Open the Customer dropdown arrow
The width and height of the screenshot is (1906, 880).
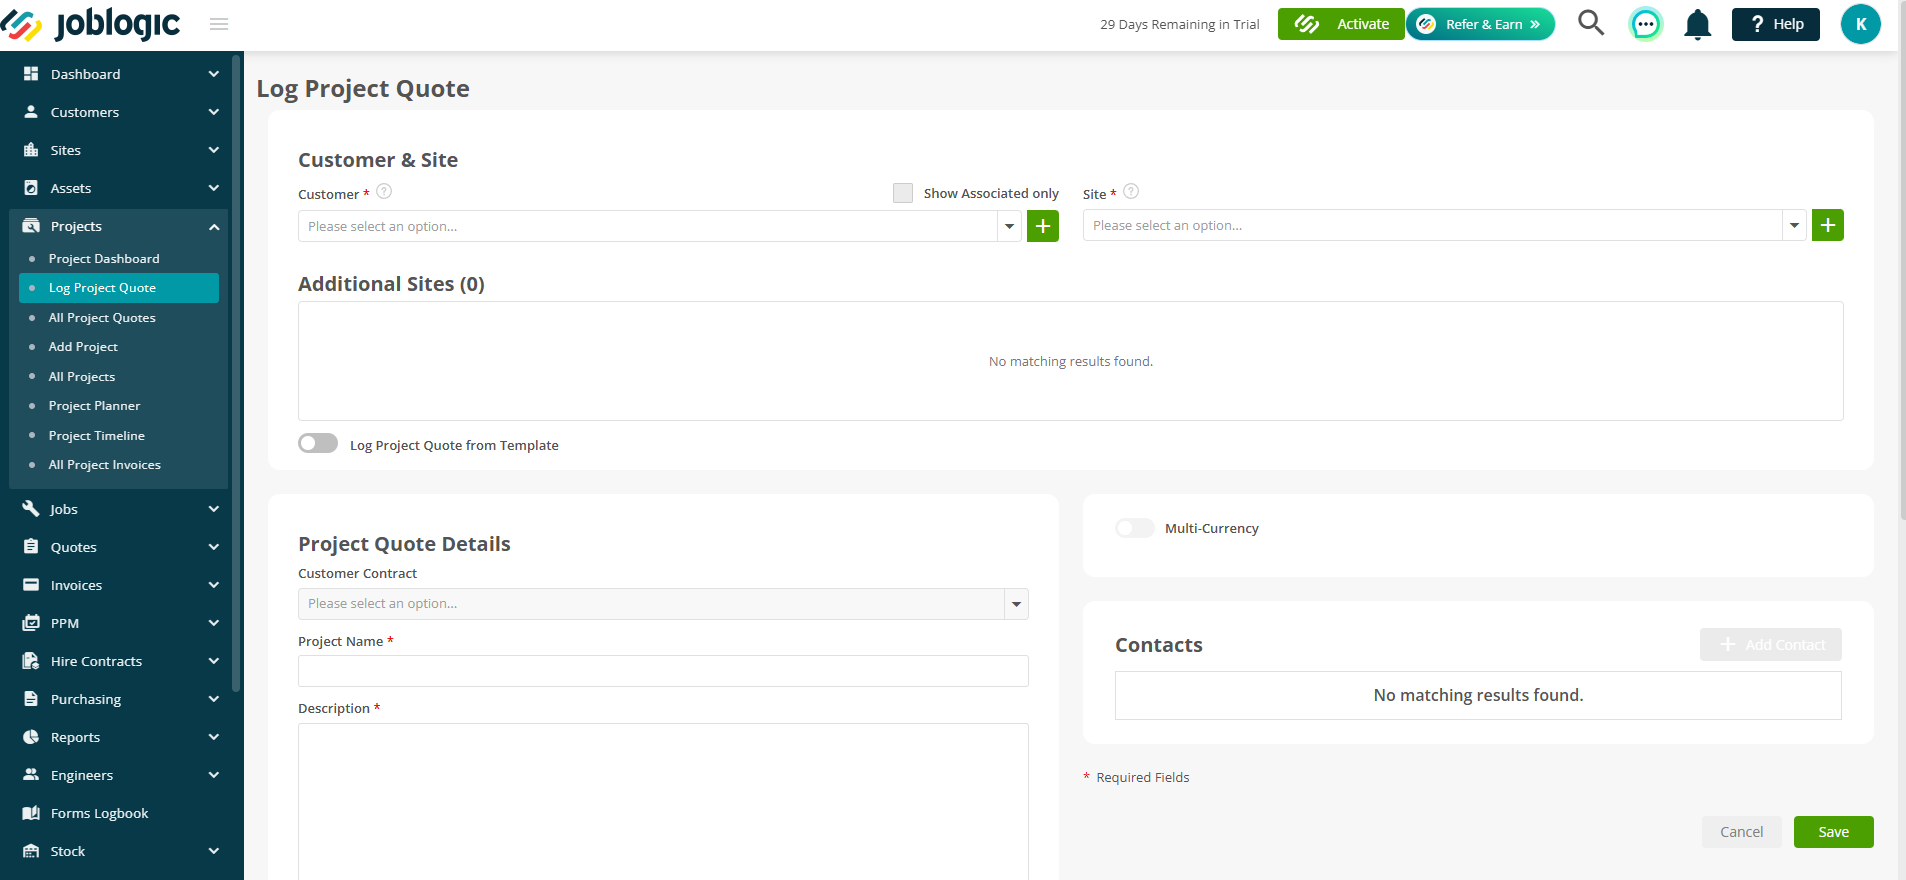1010,226
